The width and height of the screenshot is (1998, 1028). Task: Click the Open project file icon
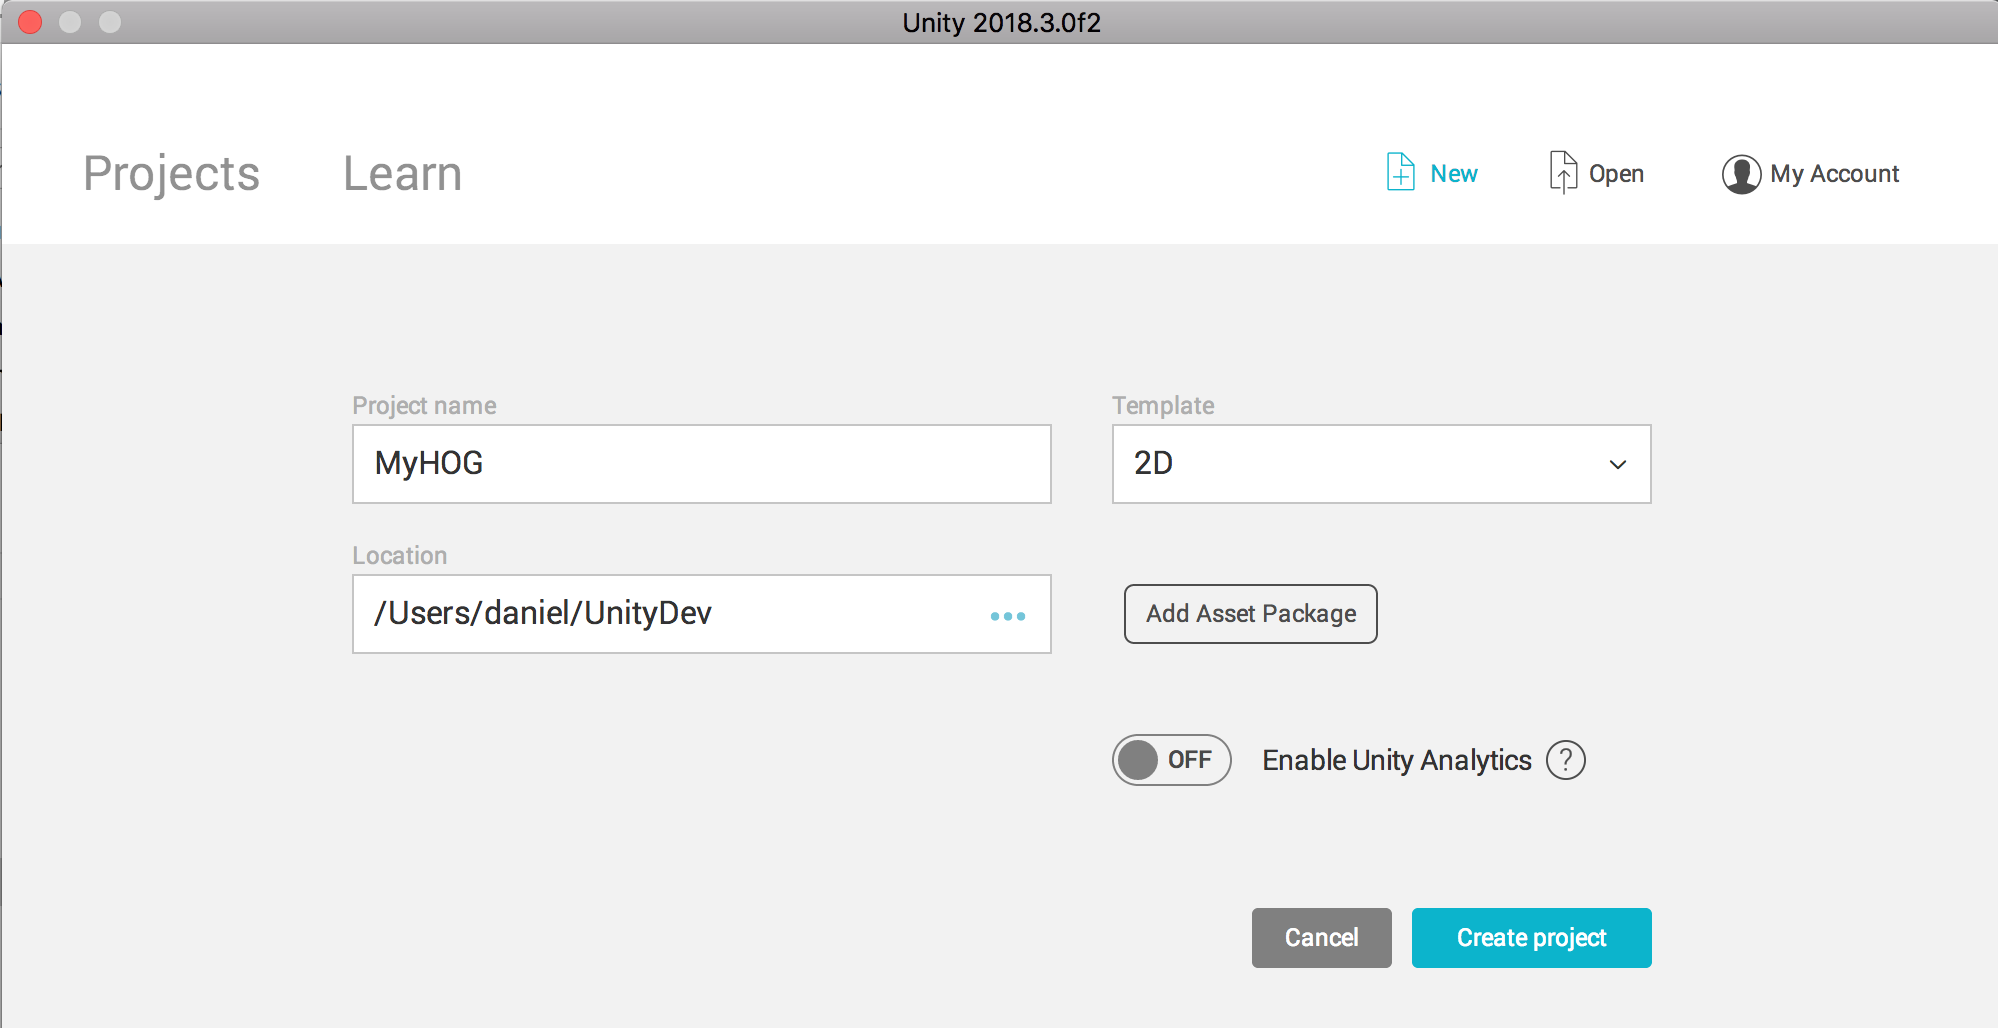pyautogui.click(x=1563, y=172)
